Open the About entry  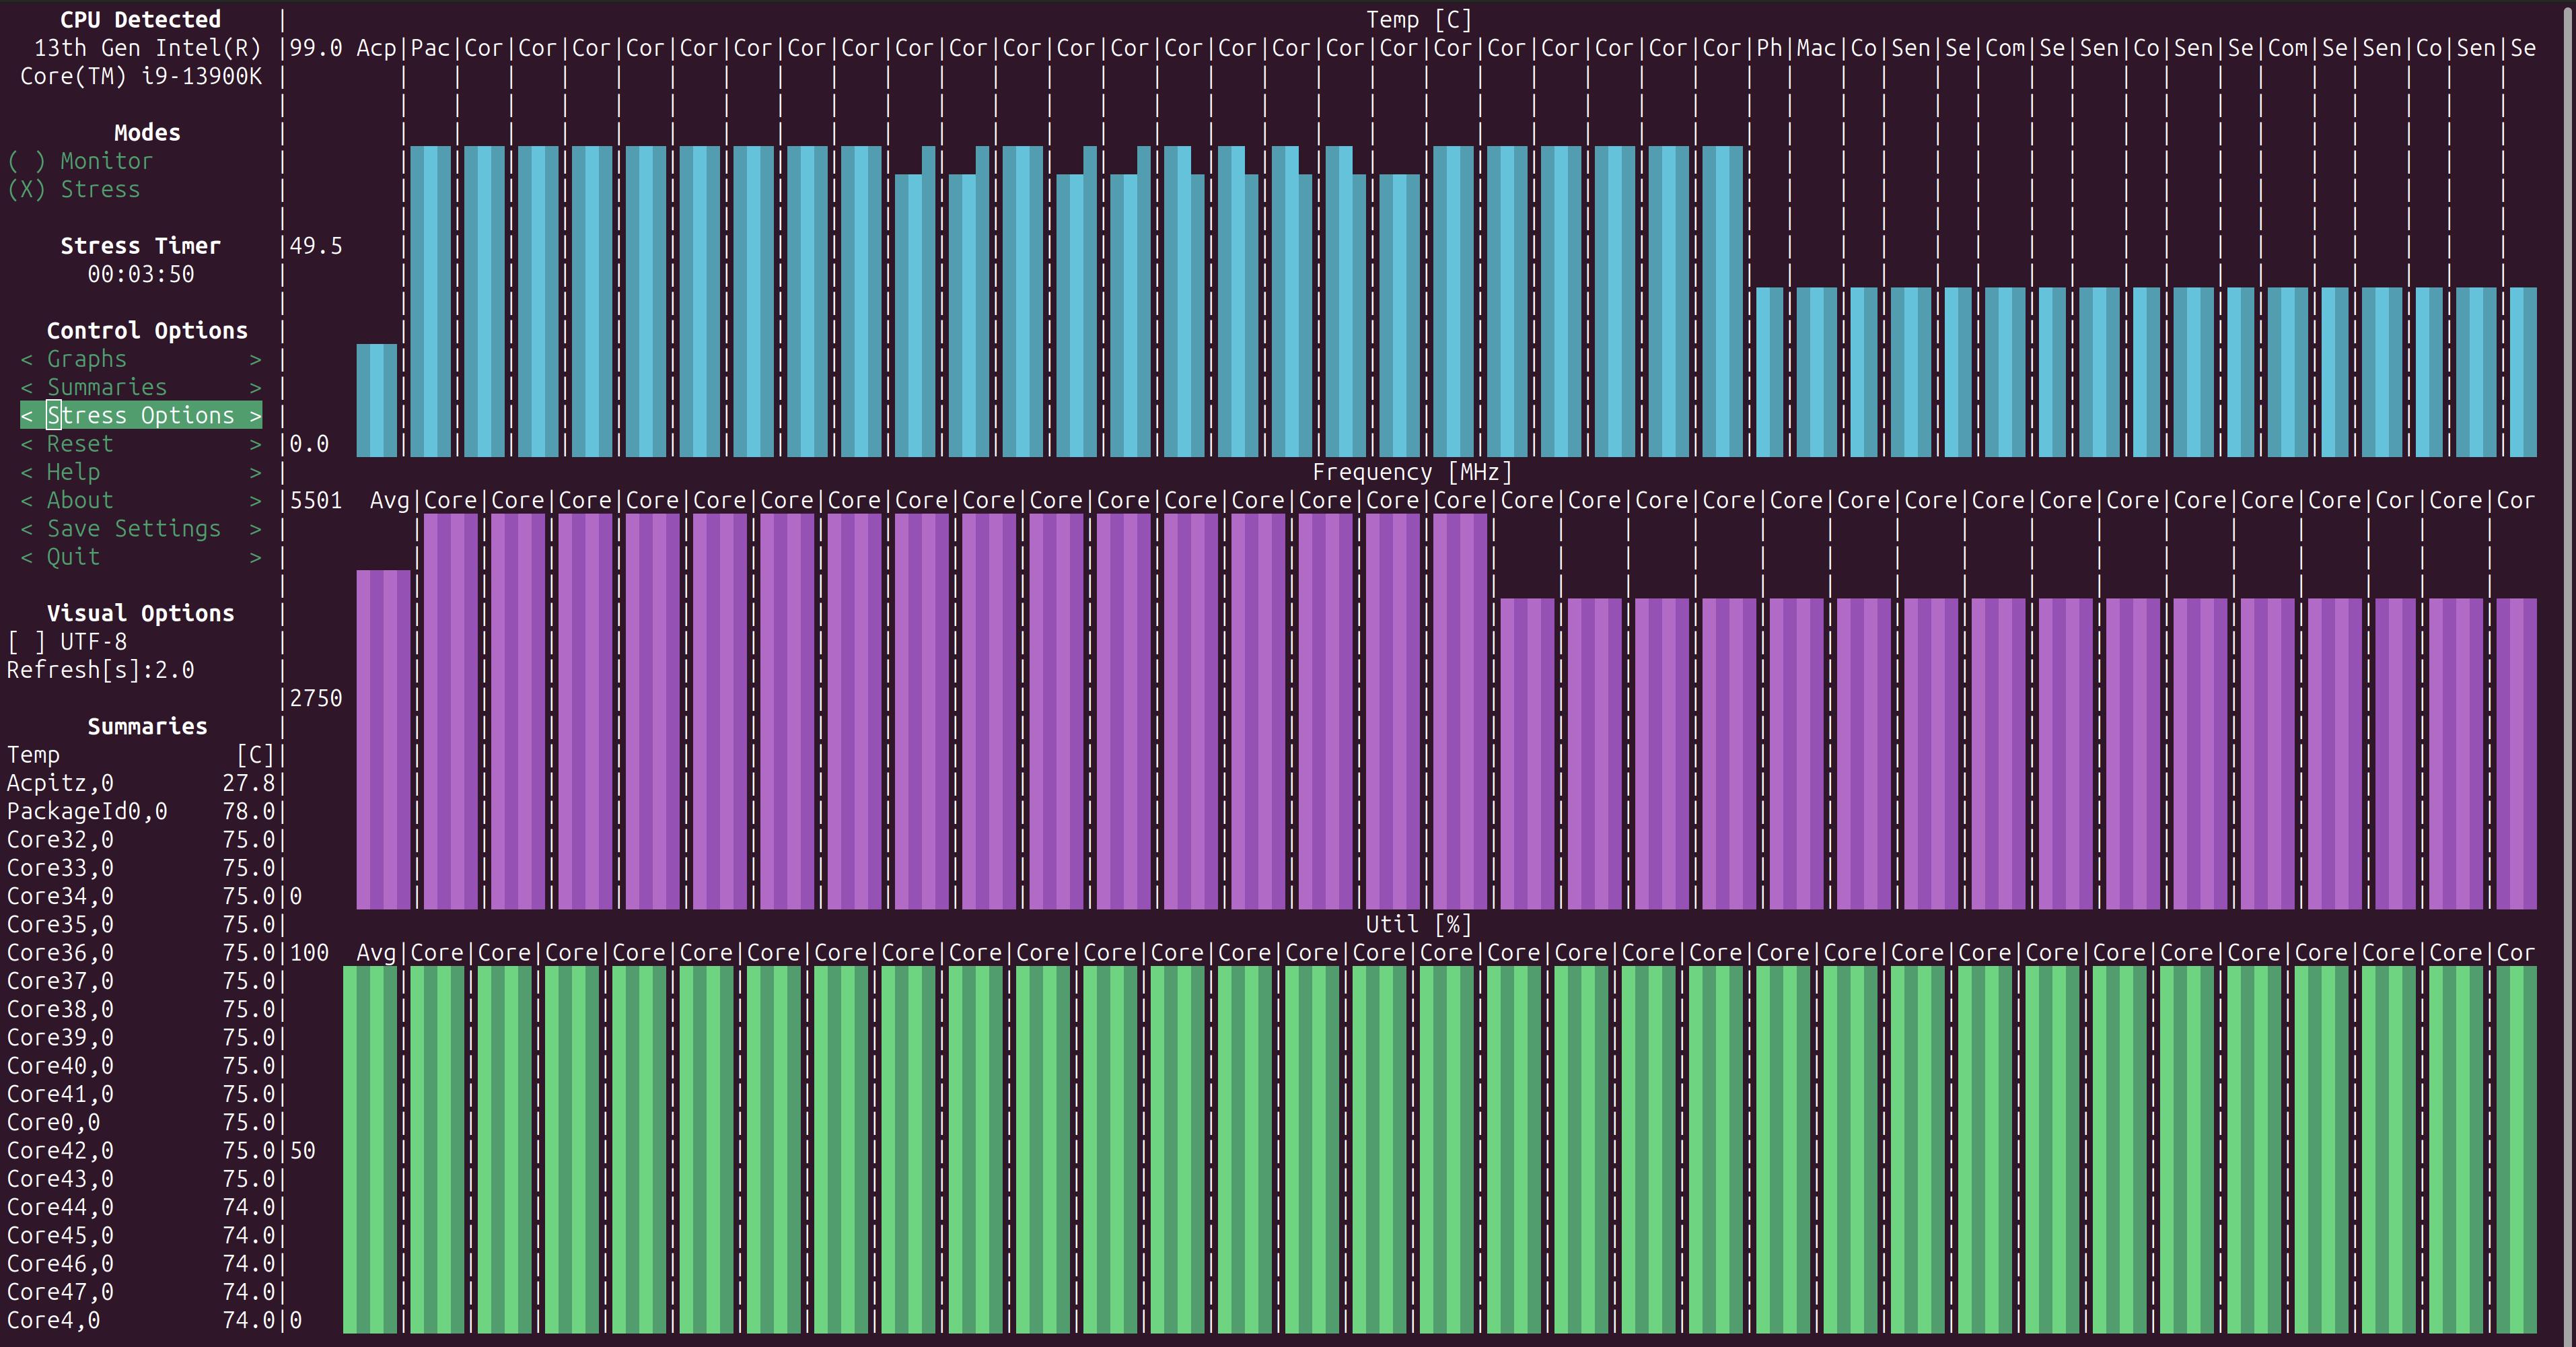coord(80,500)
